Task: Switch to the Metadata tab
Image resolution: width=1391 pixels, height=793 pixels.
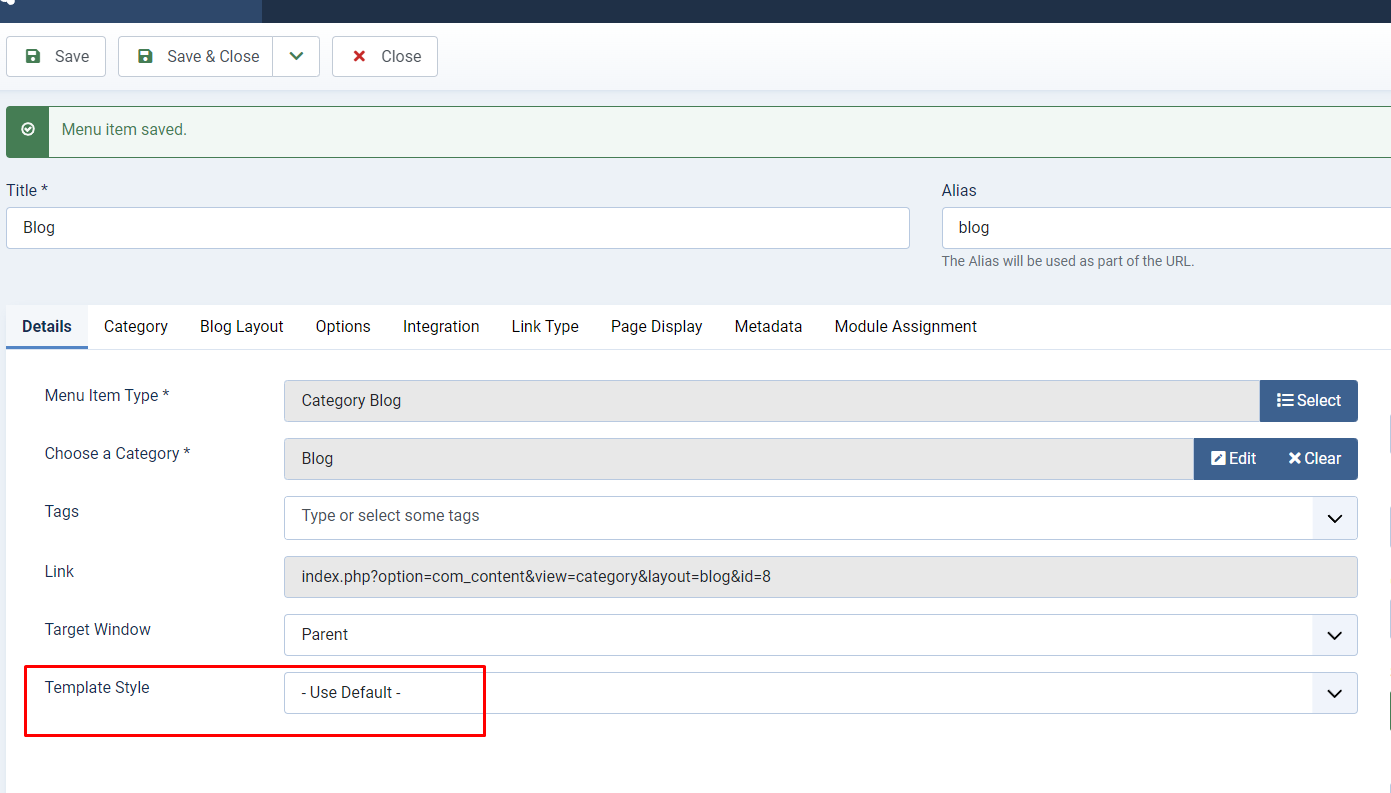Action: (x=768, y=327)
